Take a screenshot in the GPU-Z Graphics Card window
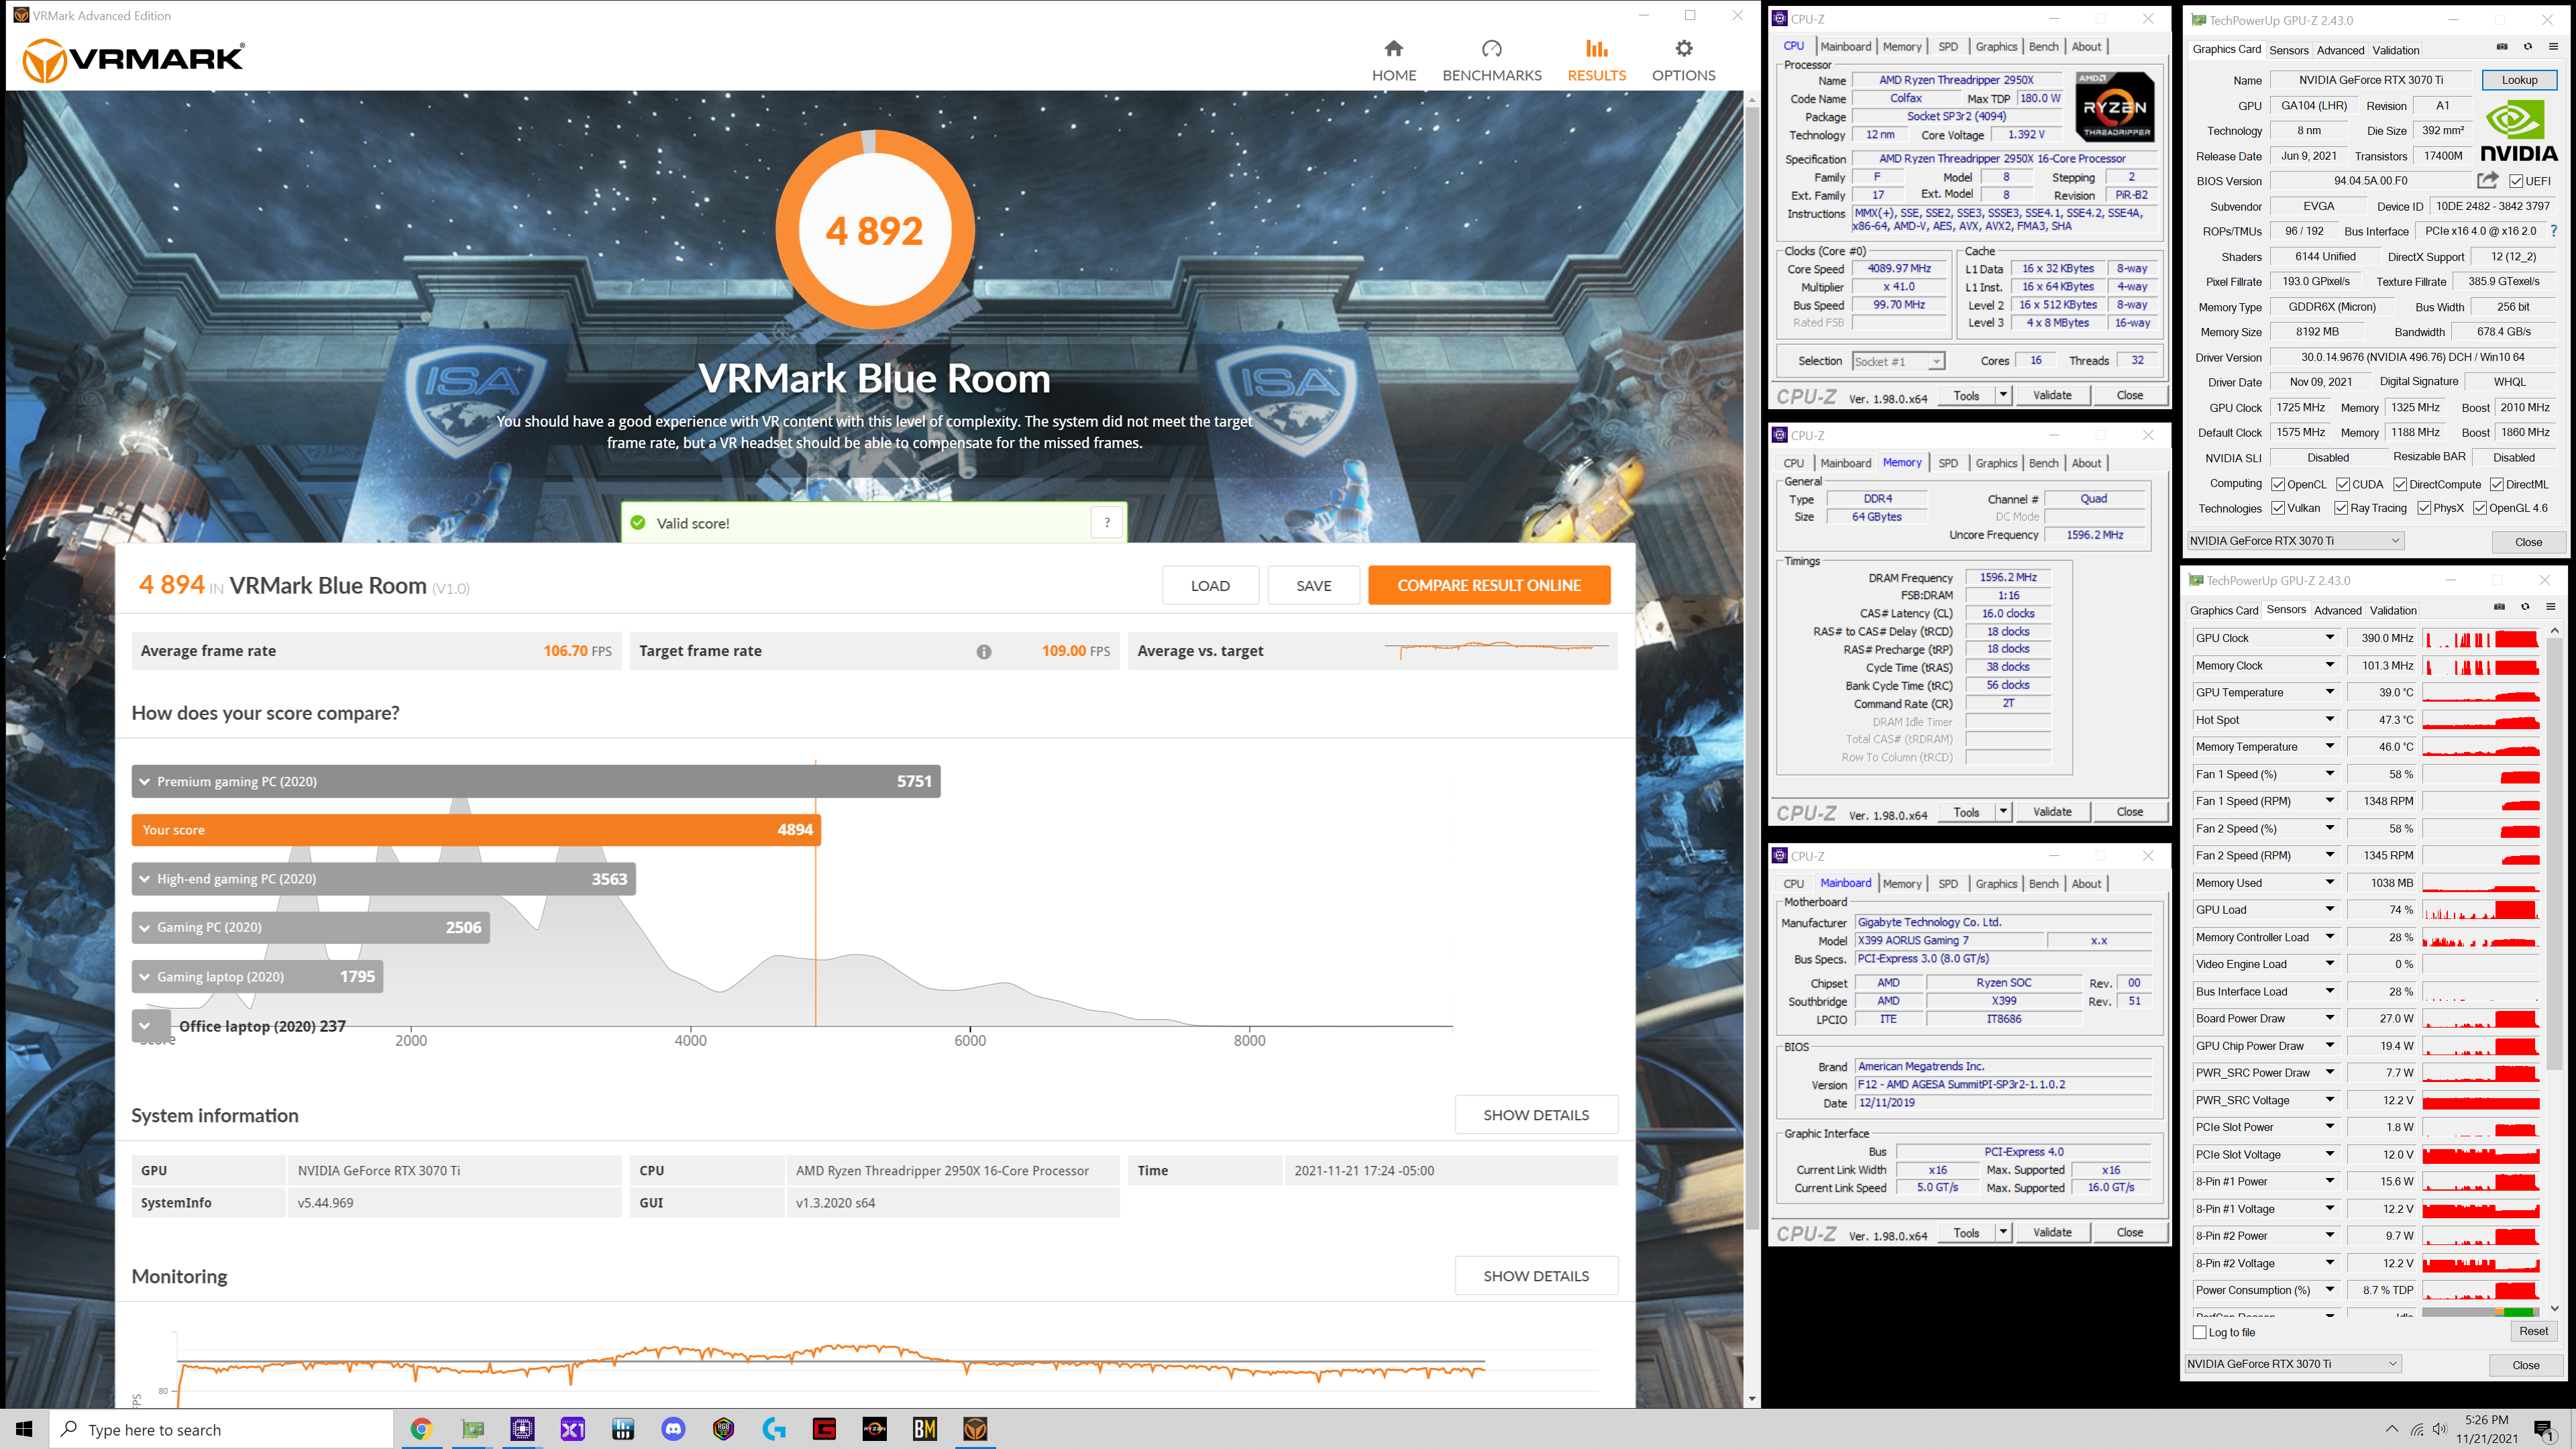 click(x=2502, y=47)
